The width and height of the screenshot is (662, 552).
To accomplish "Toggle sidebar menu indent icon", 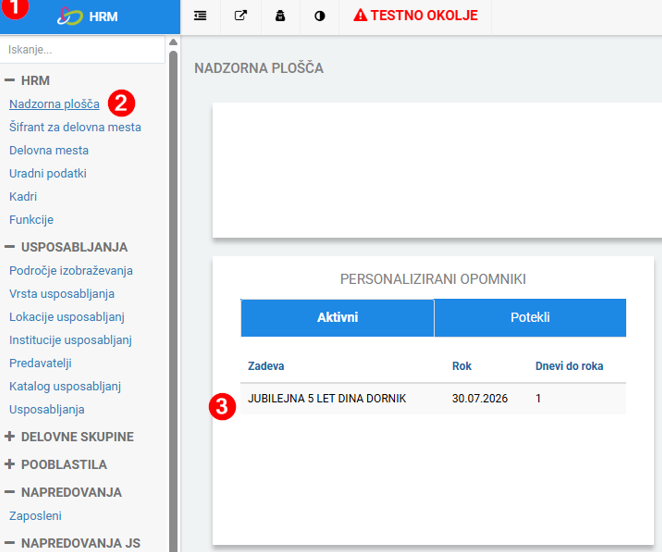I will [x=200, y=16].
